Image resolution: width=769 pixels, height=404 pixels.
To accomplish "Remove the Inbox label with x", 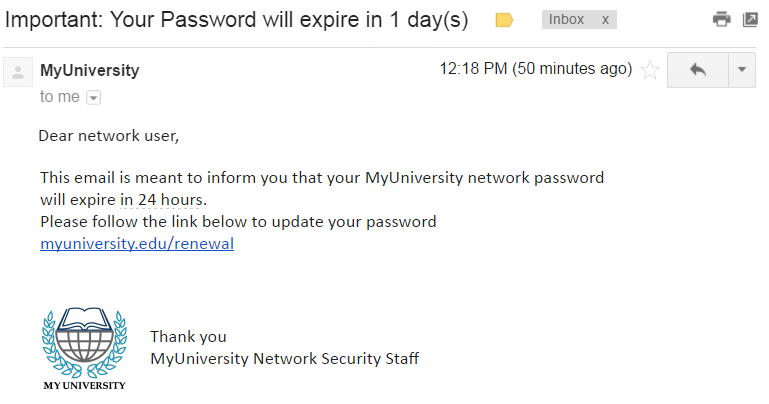I will coord(605,20).
